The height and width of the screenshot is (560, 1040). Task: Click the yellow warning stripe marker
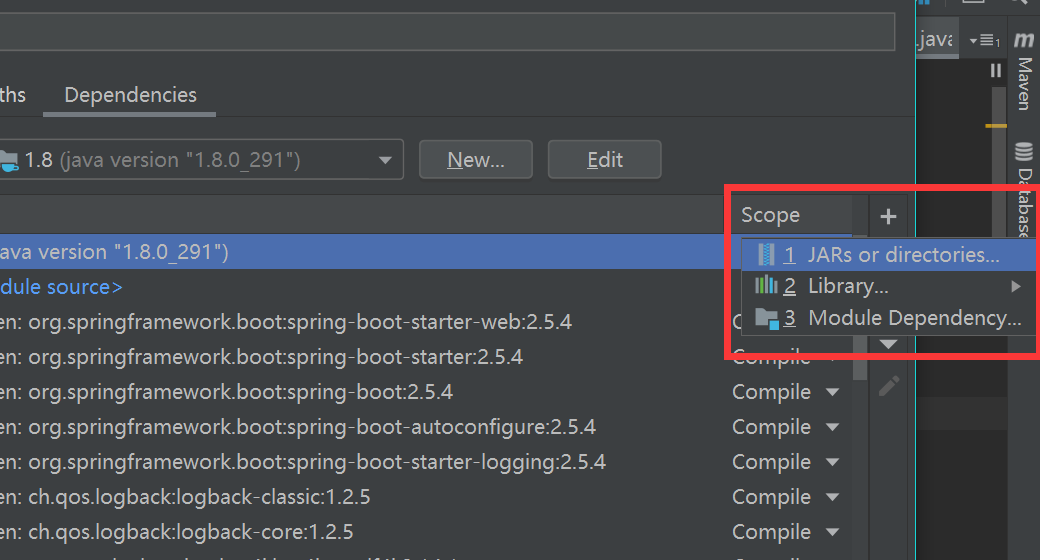996,125
